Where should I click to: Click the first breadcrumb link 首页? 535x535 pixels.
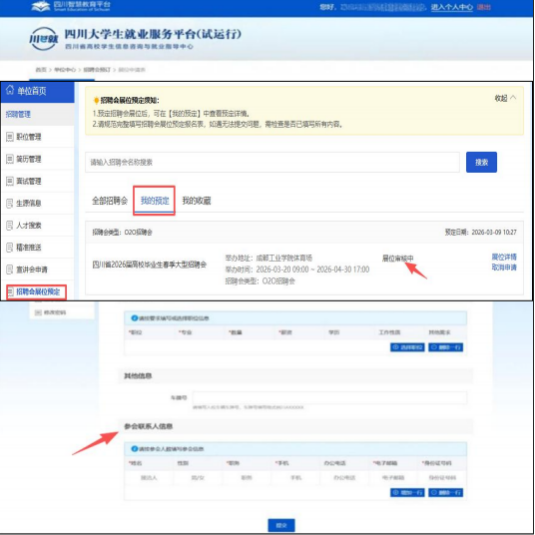[x=41, y=70]
